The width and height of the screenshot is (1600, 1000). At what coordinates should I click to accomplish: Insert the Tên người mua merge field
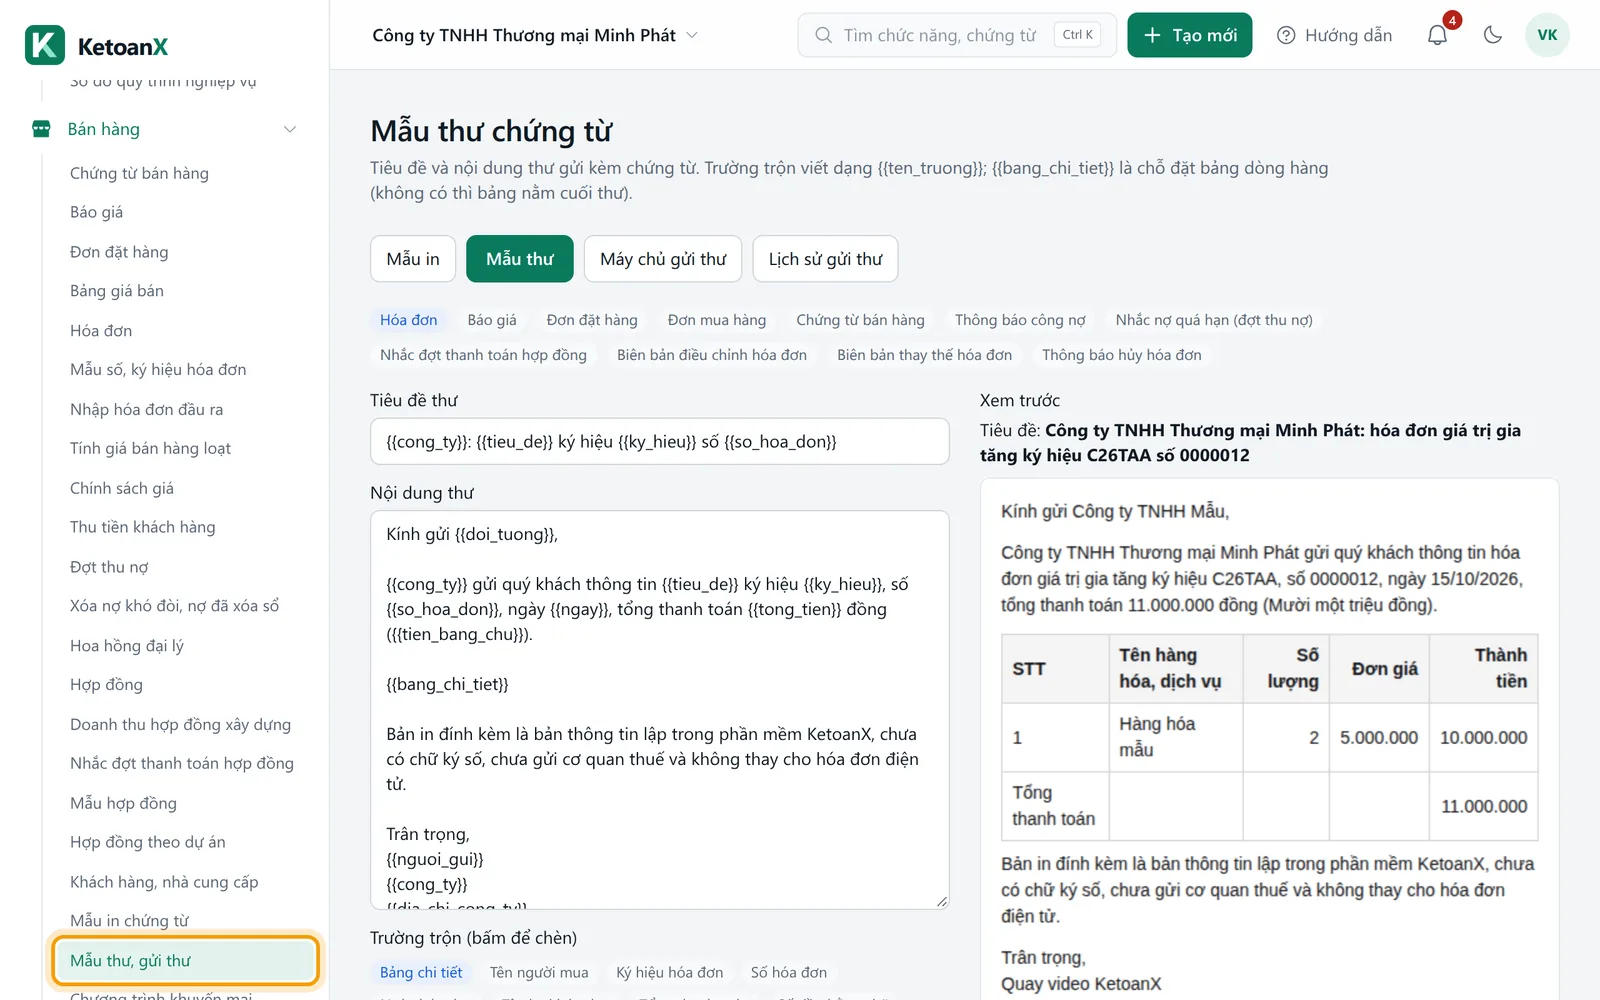(x=539, y=973)
